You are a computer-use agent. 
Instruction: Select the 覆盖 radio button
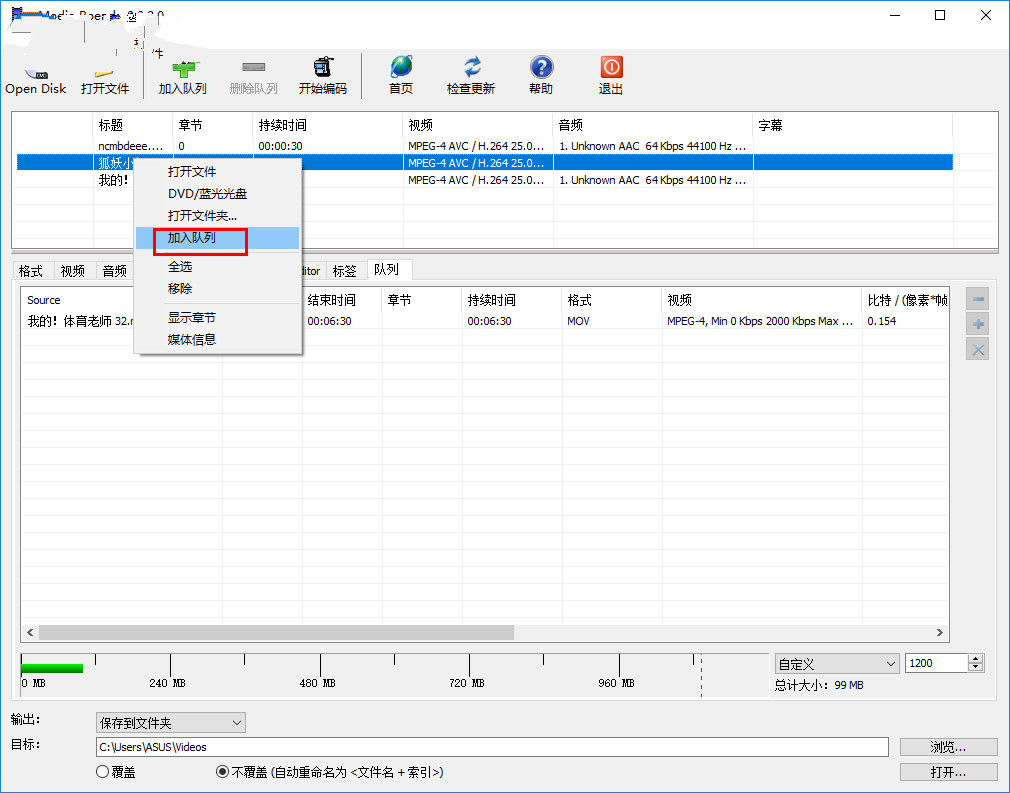pos(103,772)
